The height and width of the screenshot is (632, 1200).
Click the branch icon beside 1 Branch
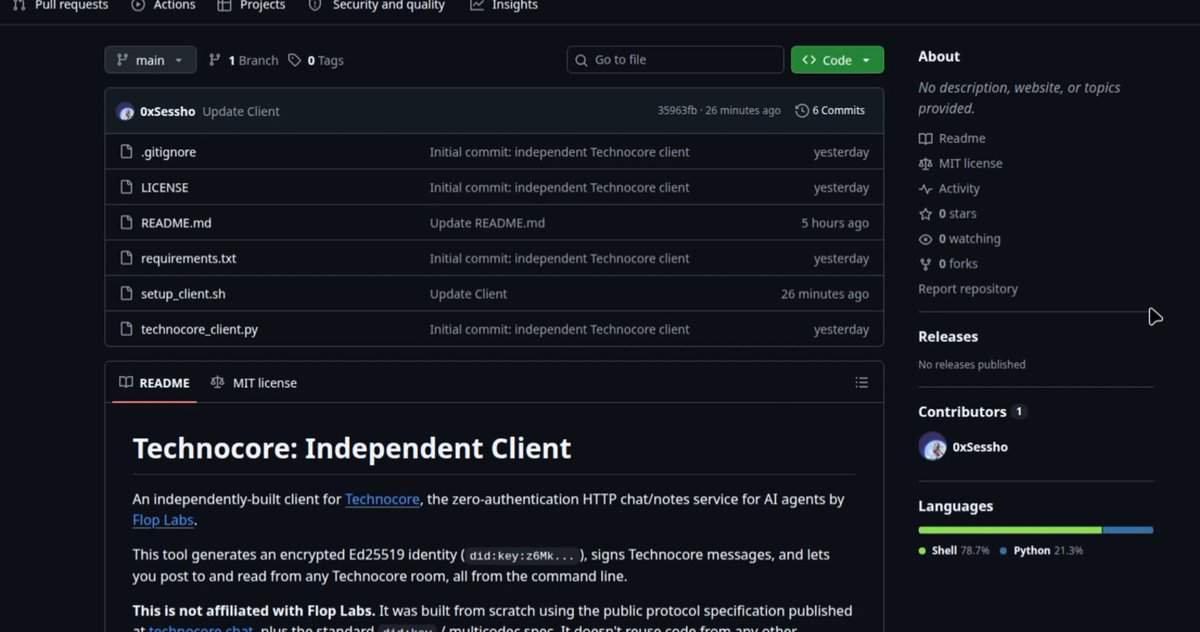[214, 60]
